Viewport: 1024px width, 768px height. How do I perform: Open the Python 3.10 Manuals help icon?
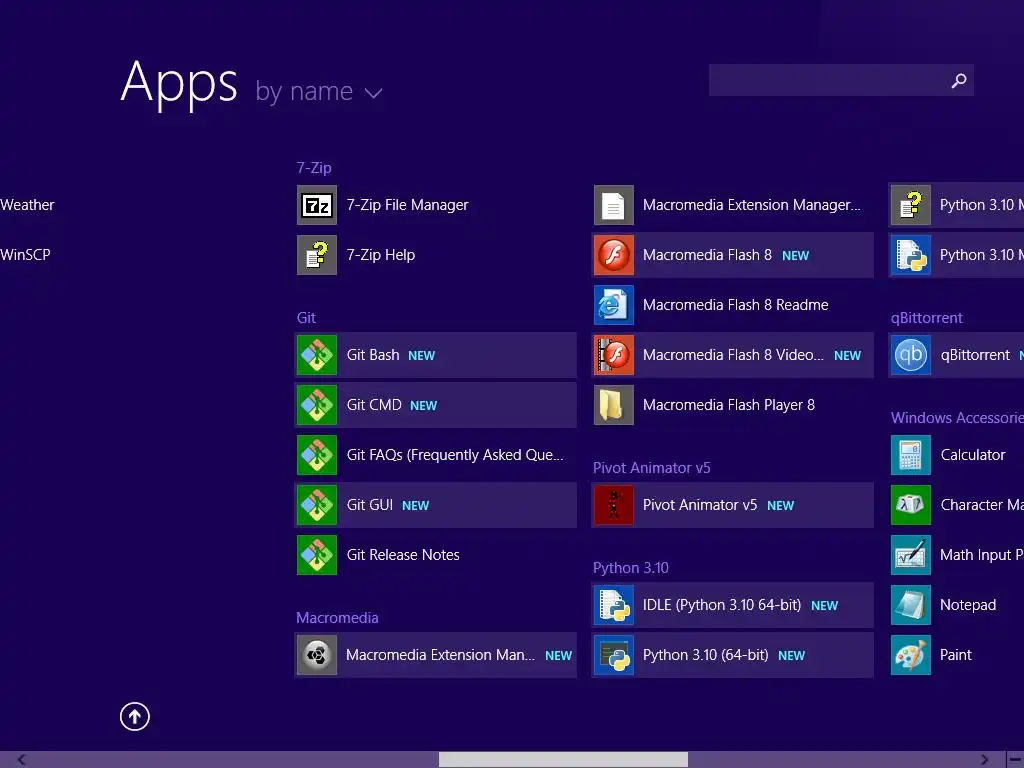coord(910,205)
